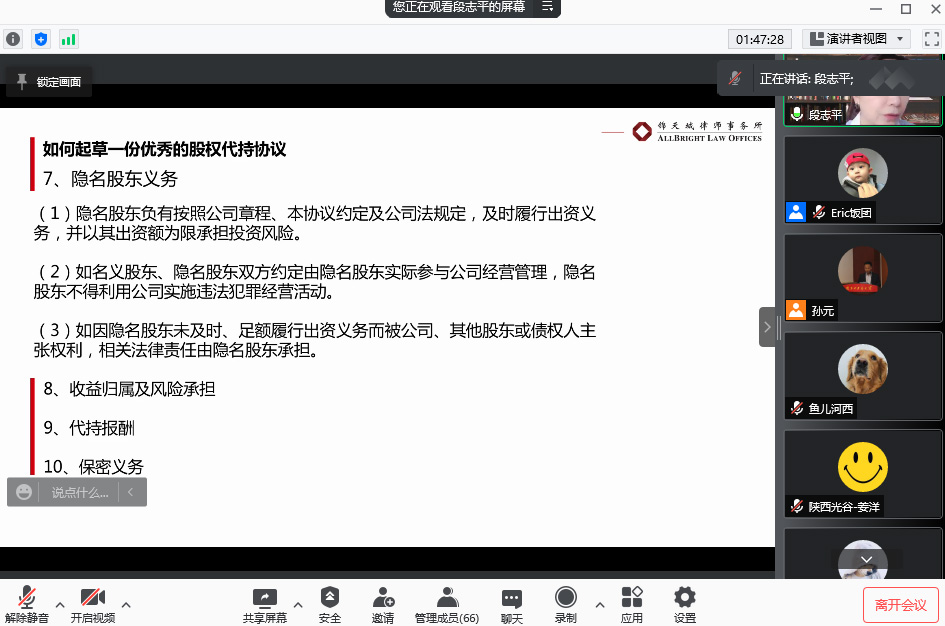The height and width of the screenshot is (626, 945).
Task: Open the meeting info icon
Action: tap(11, 38)
